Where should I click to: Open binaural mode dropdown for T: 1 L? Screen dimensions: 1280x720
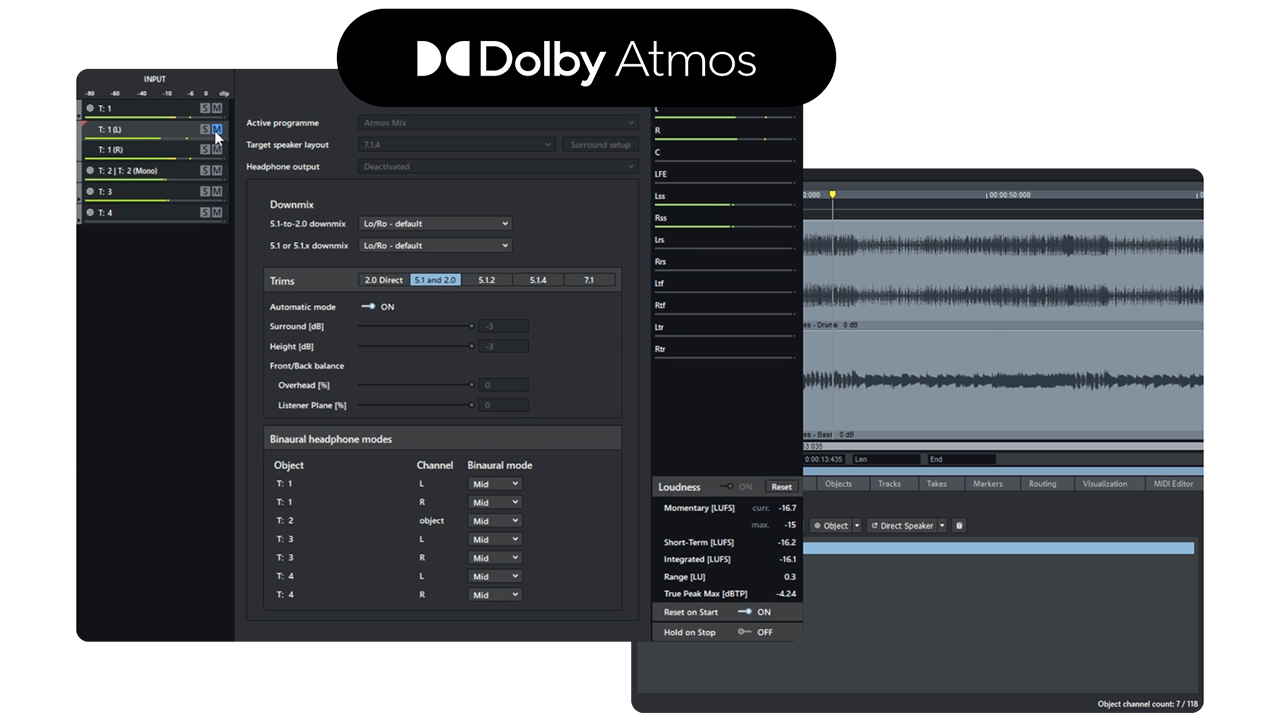pos(495,484)
